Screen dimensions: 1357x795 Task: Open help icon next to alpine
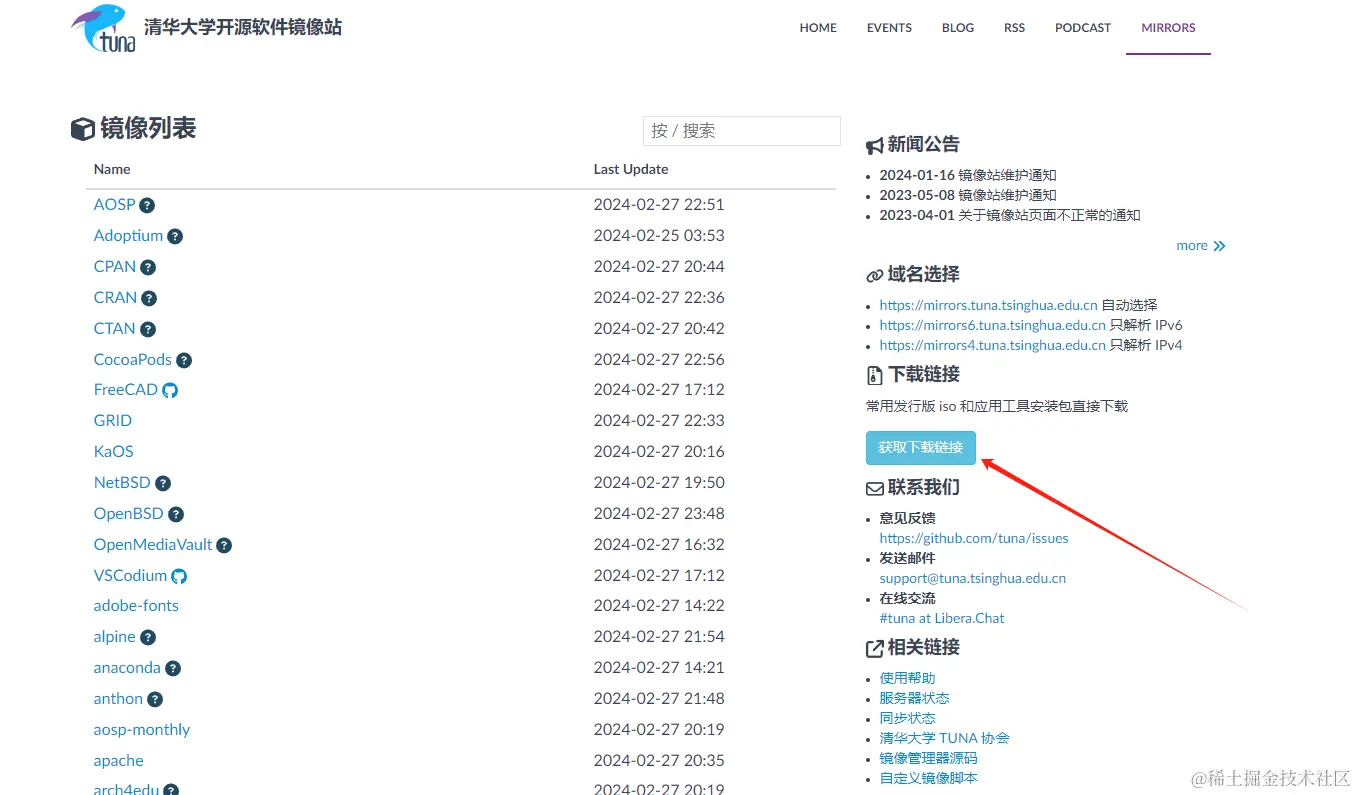pos(148,637)
